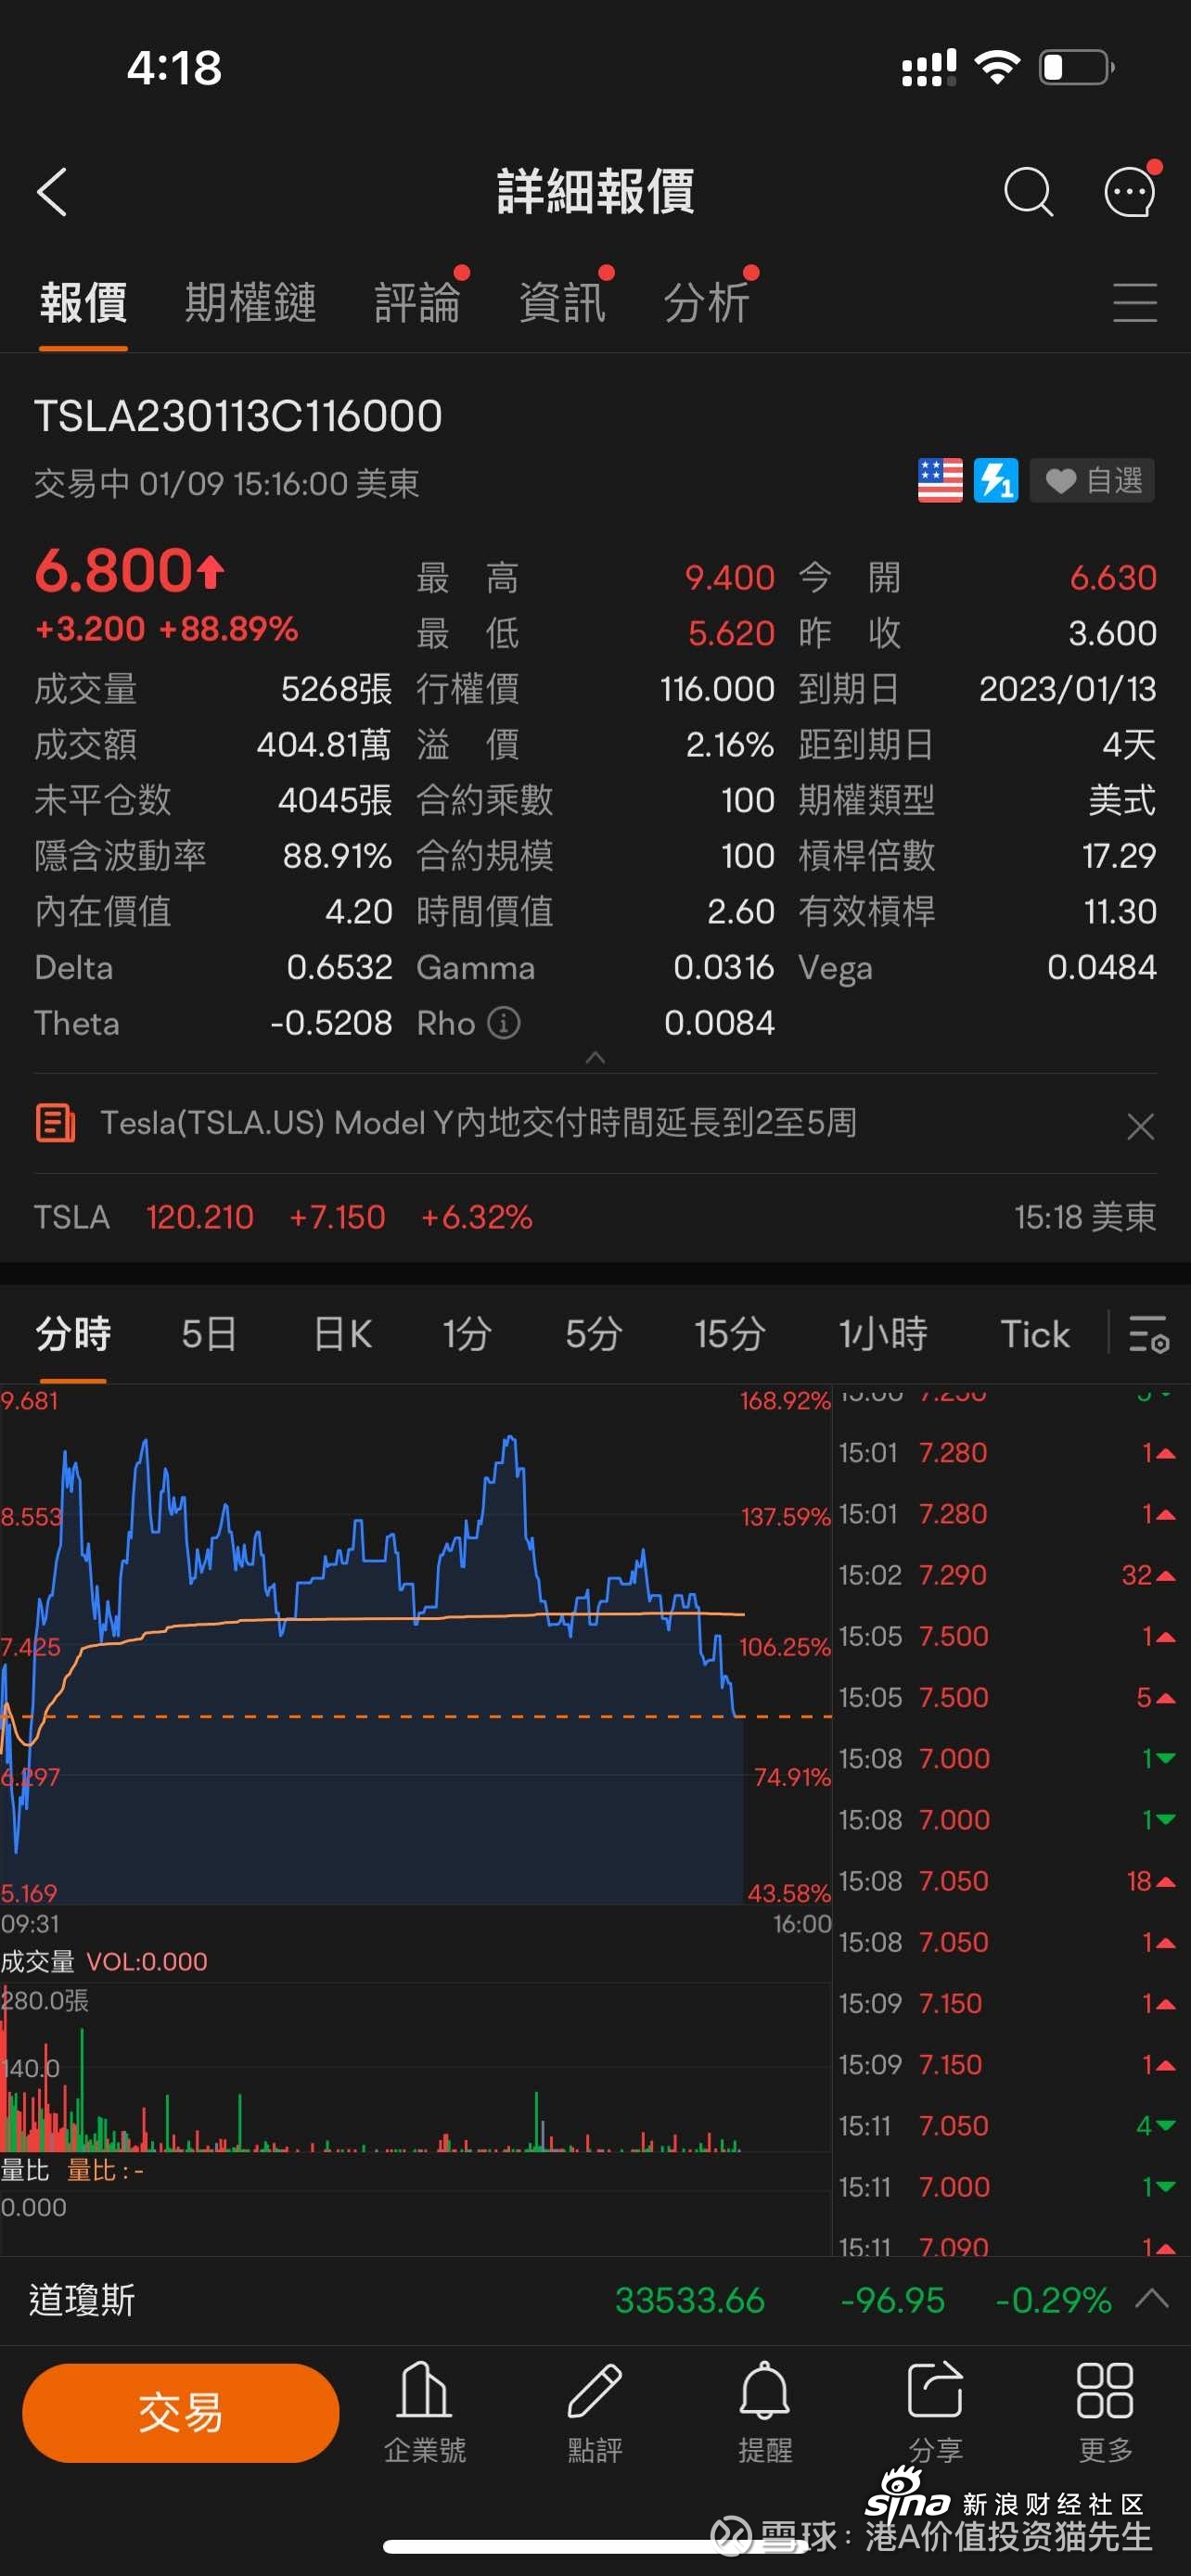Go back using the left arrow

click(x=52, y=191)
